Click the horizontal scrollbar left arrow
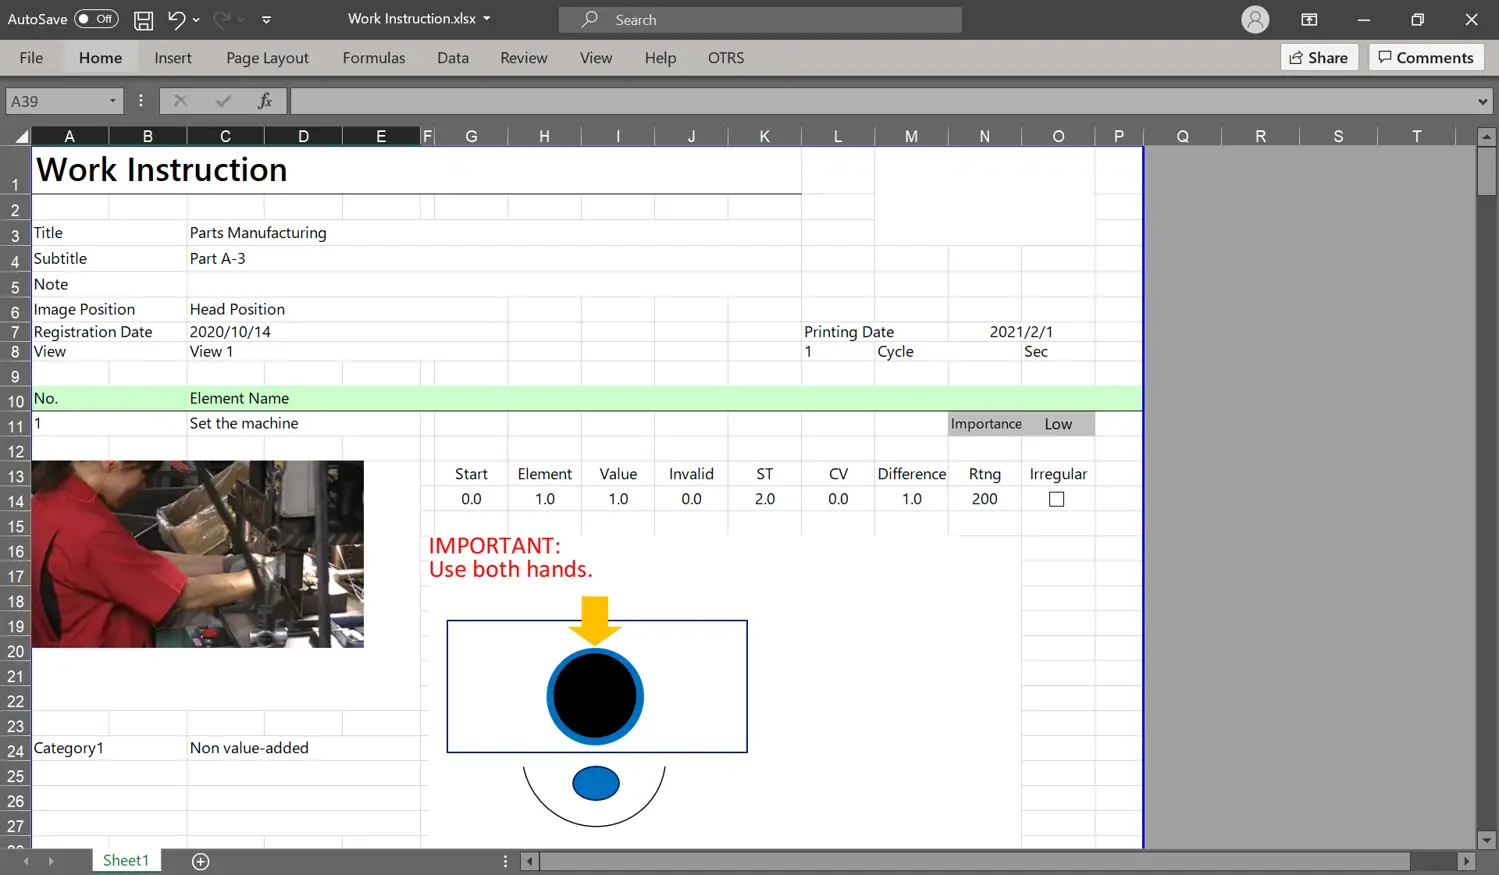The image size is (1499, 875). tap(530, 861)
